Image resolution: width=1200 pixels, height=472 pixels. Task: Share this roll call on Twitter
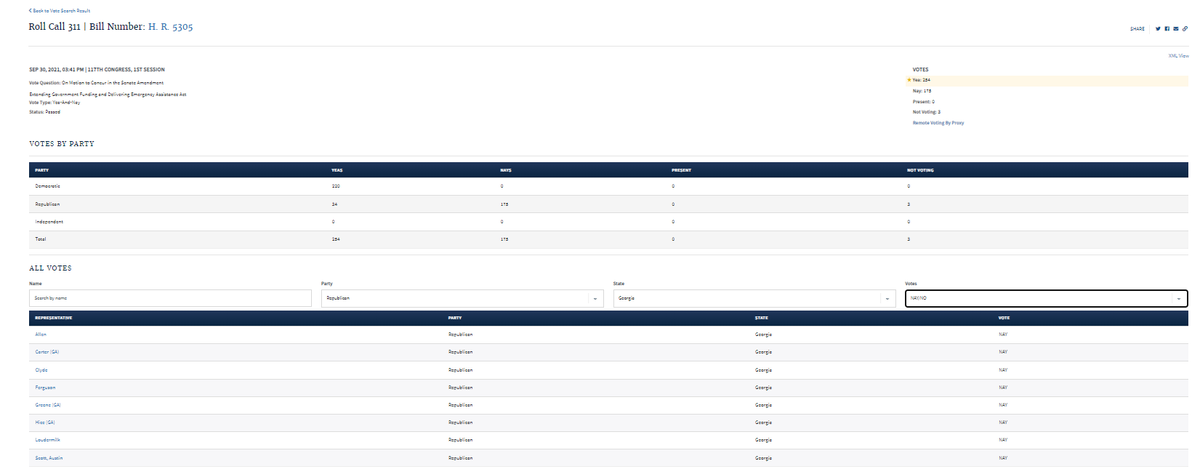coord(1159,28)
